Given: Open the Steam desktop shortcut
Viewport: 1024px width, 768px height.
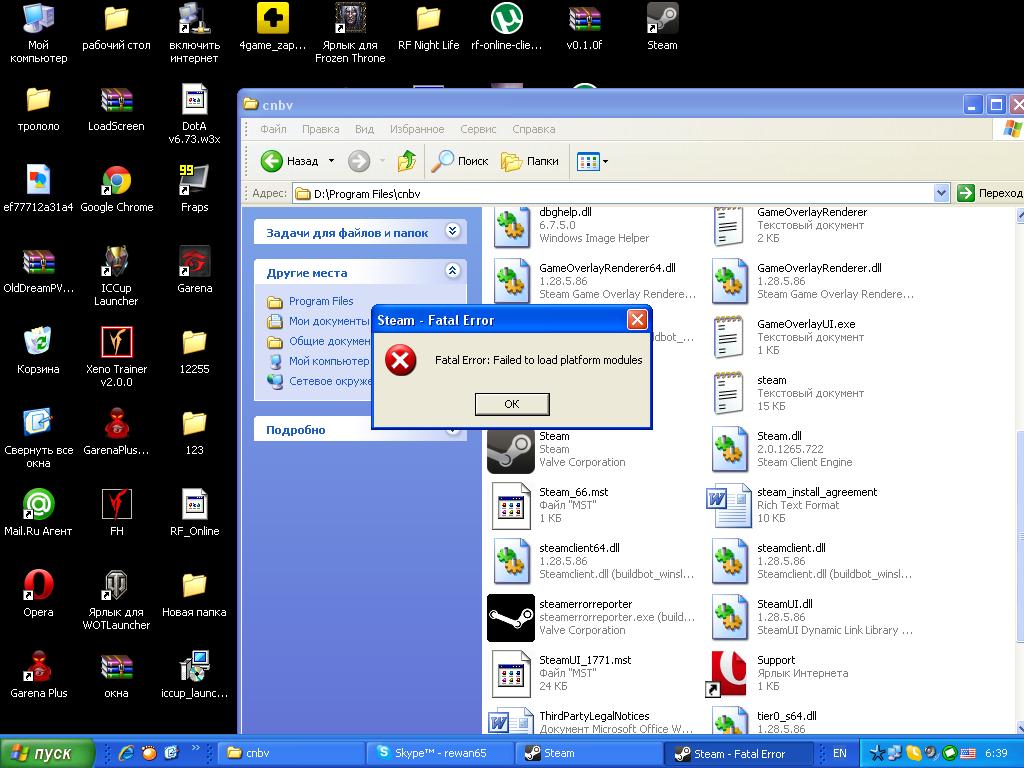Looking at the screenshot, I should click(x=662, y=26).
